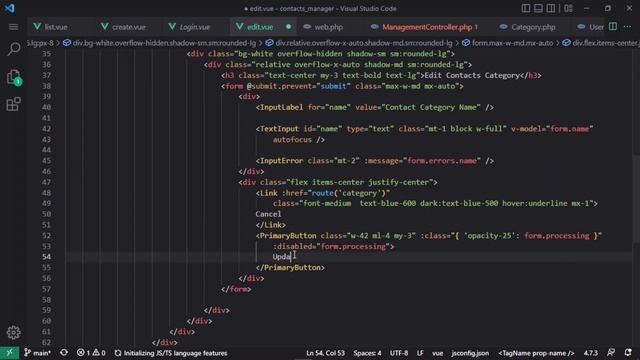Screen dimensions: 640x360
Task: Click the unsaved dot on edit.vue tab
Action: pyautogui.click(x=289, y=27)
